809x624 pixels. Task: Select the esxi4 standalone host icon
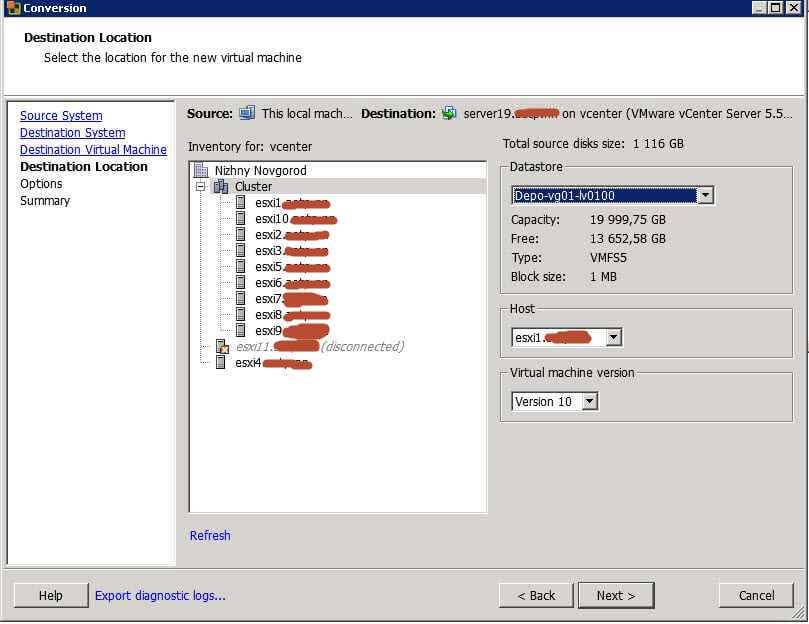(221, 363)
